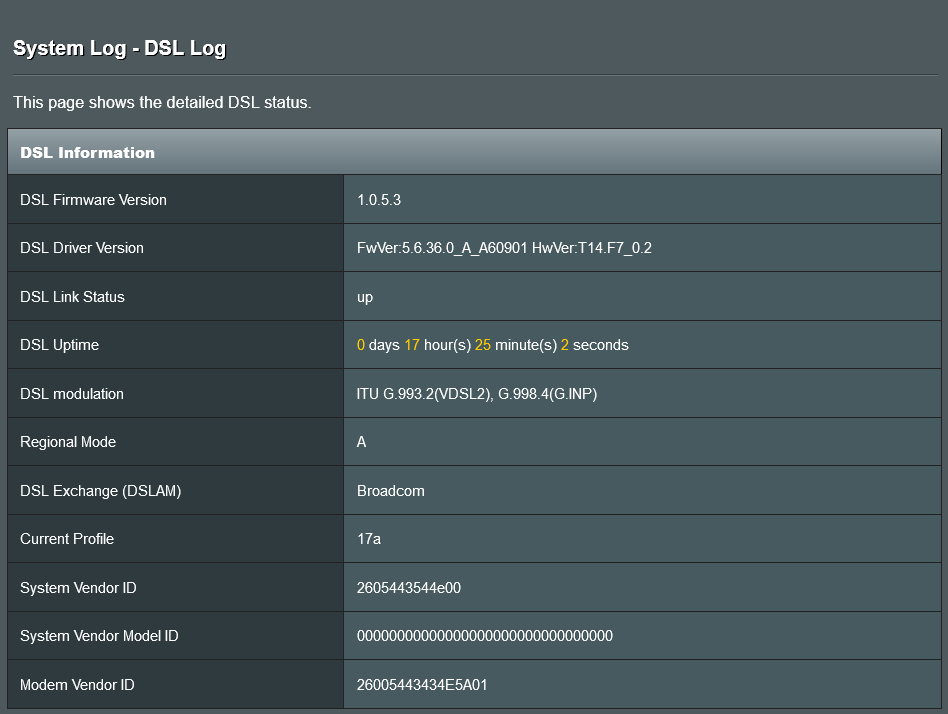Click the DSL Driver Version label
The height and width of the screenshot is (714, 948).
point(82,248)
